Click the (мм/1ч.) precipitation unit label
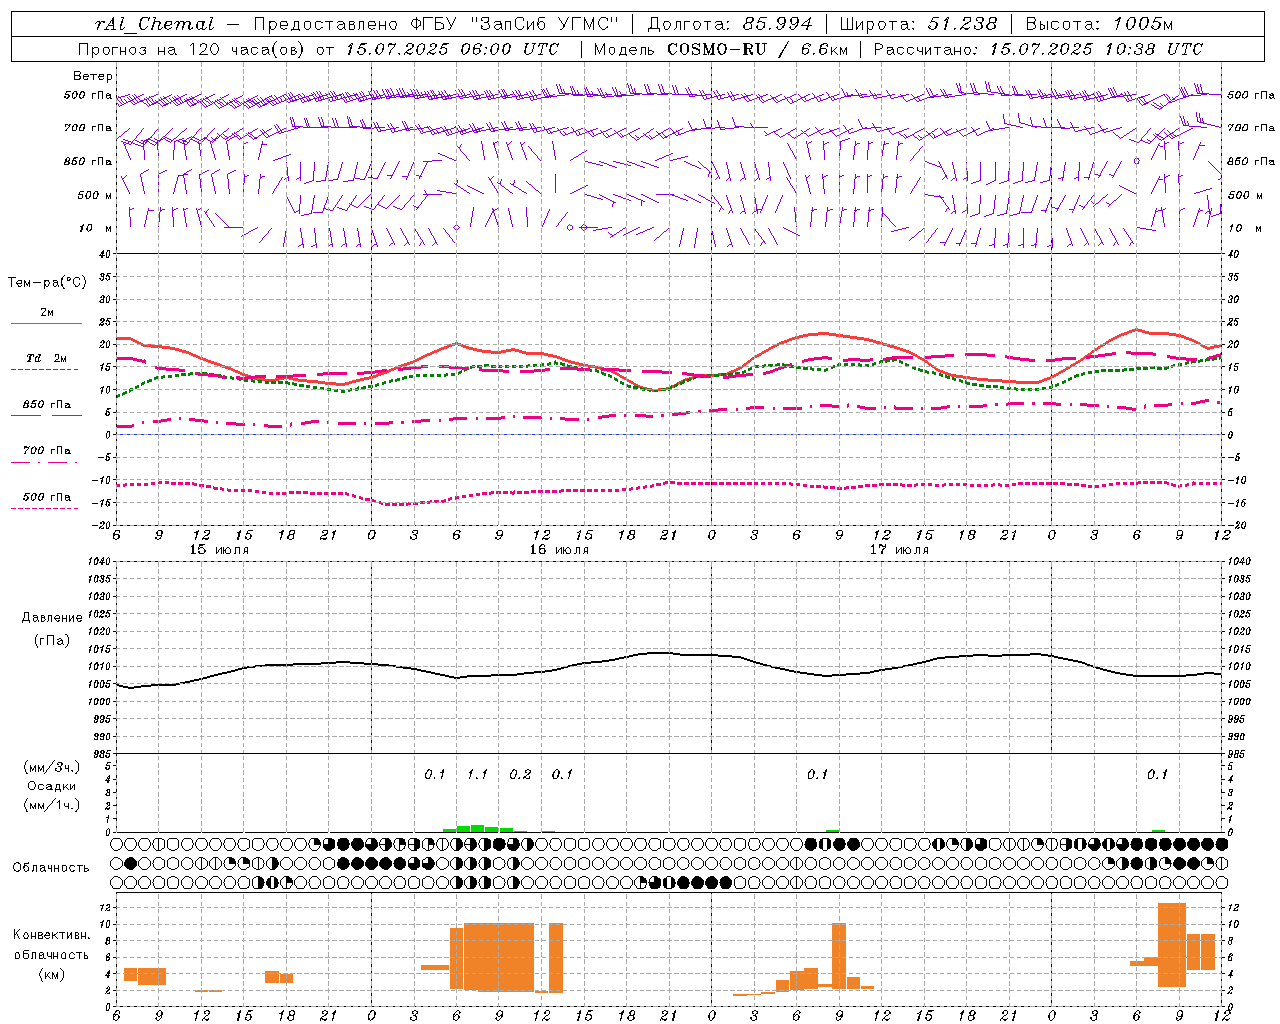1280x1024 pixels. point(52,805)
